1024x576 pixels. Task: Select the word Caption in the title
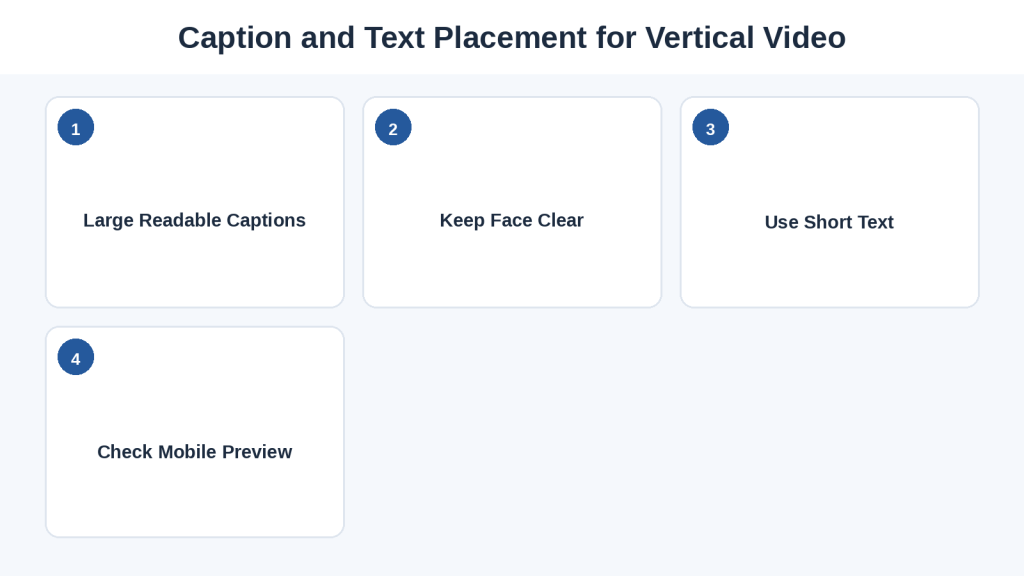pyautogui.click(x=235, y=38)
